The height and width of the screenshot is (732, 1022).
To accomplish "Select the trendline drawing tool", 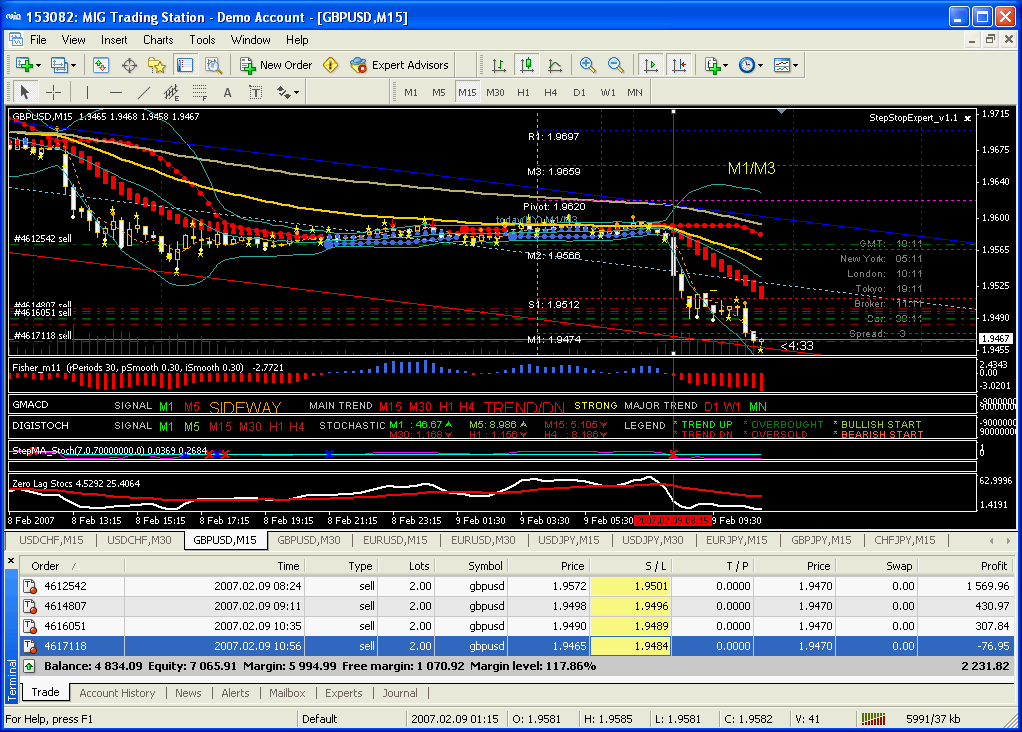I will coord(143,92).
